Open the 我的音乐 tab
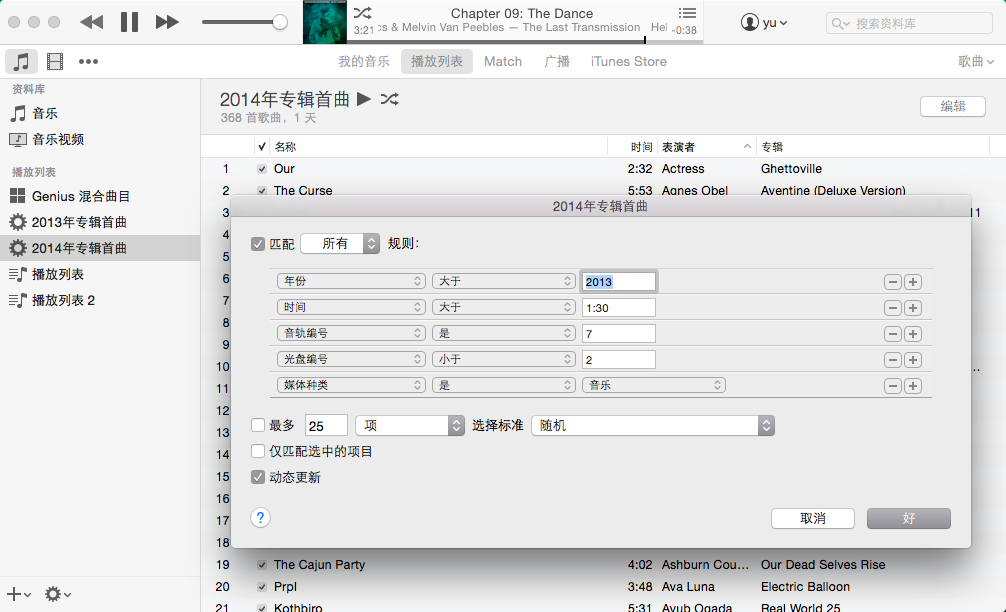Viewport: 1006px width, 612px height. (364, 62)
